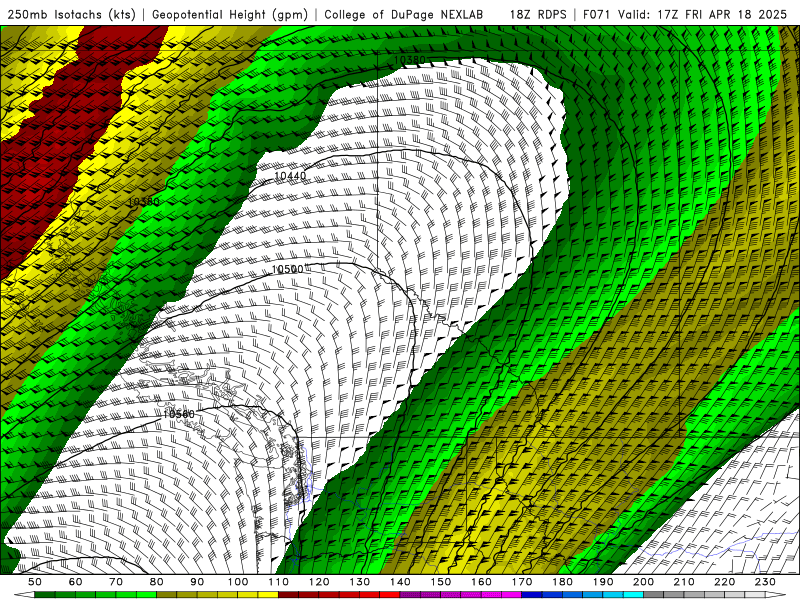Screen dimensions: 800x600
Task: Click the 180 value on the color scale
Action: (562, 582)
